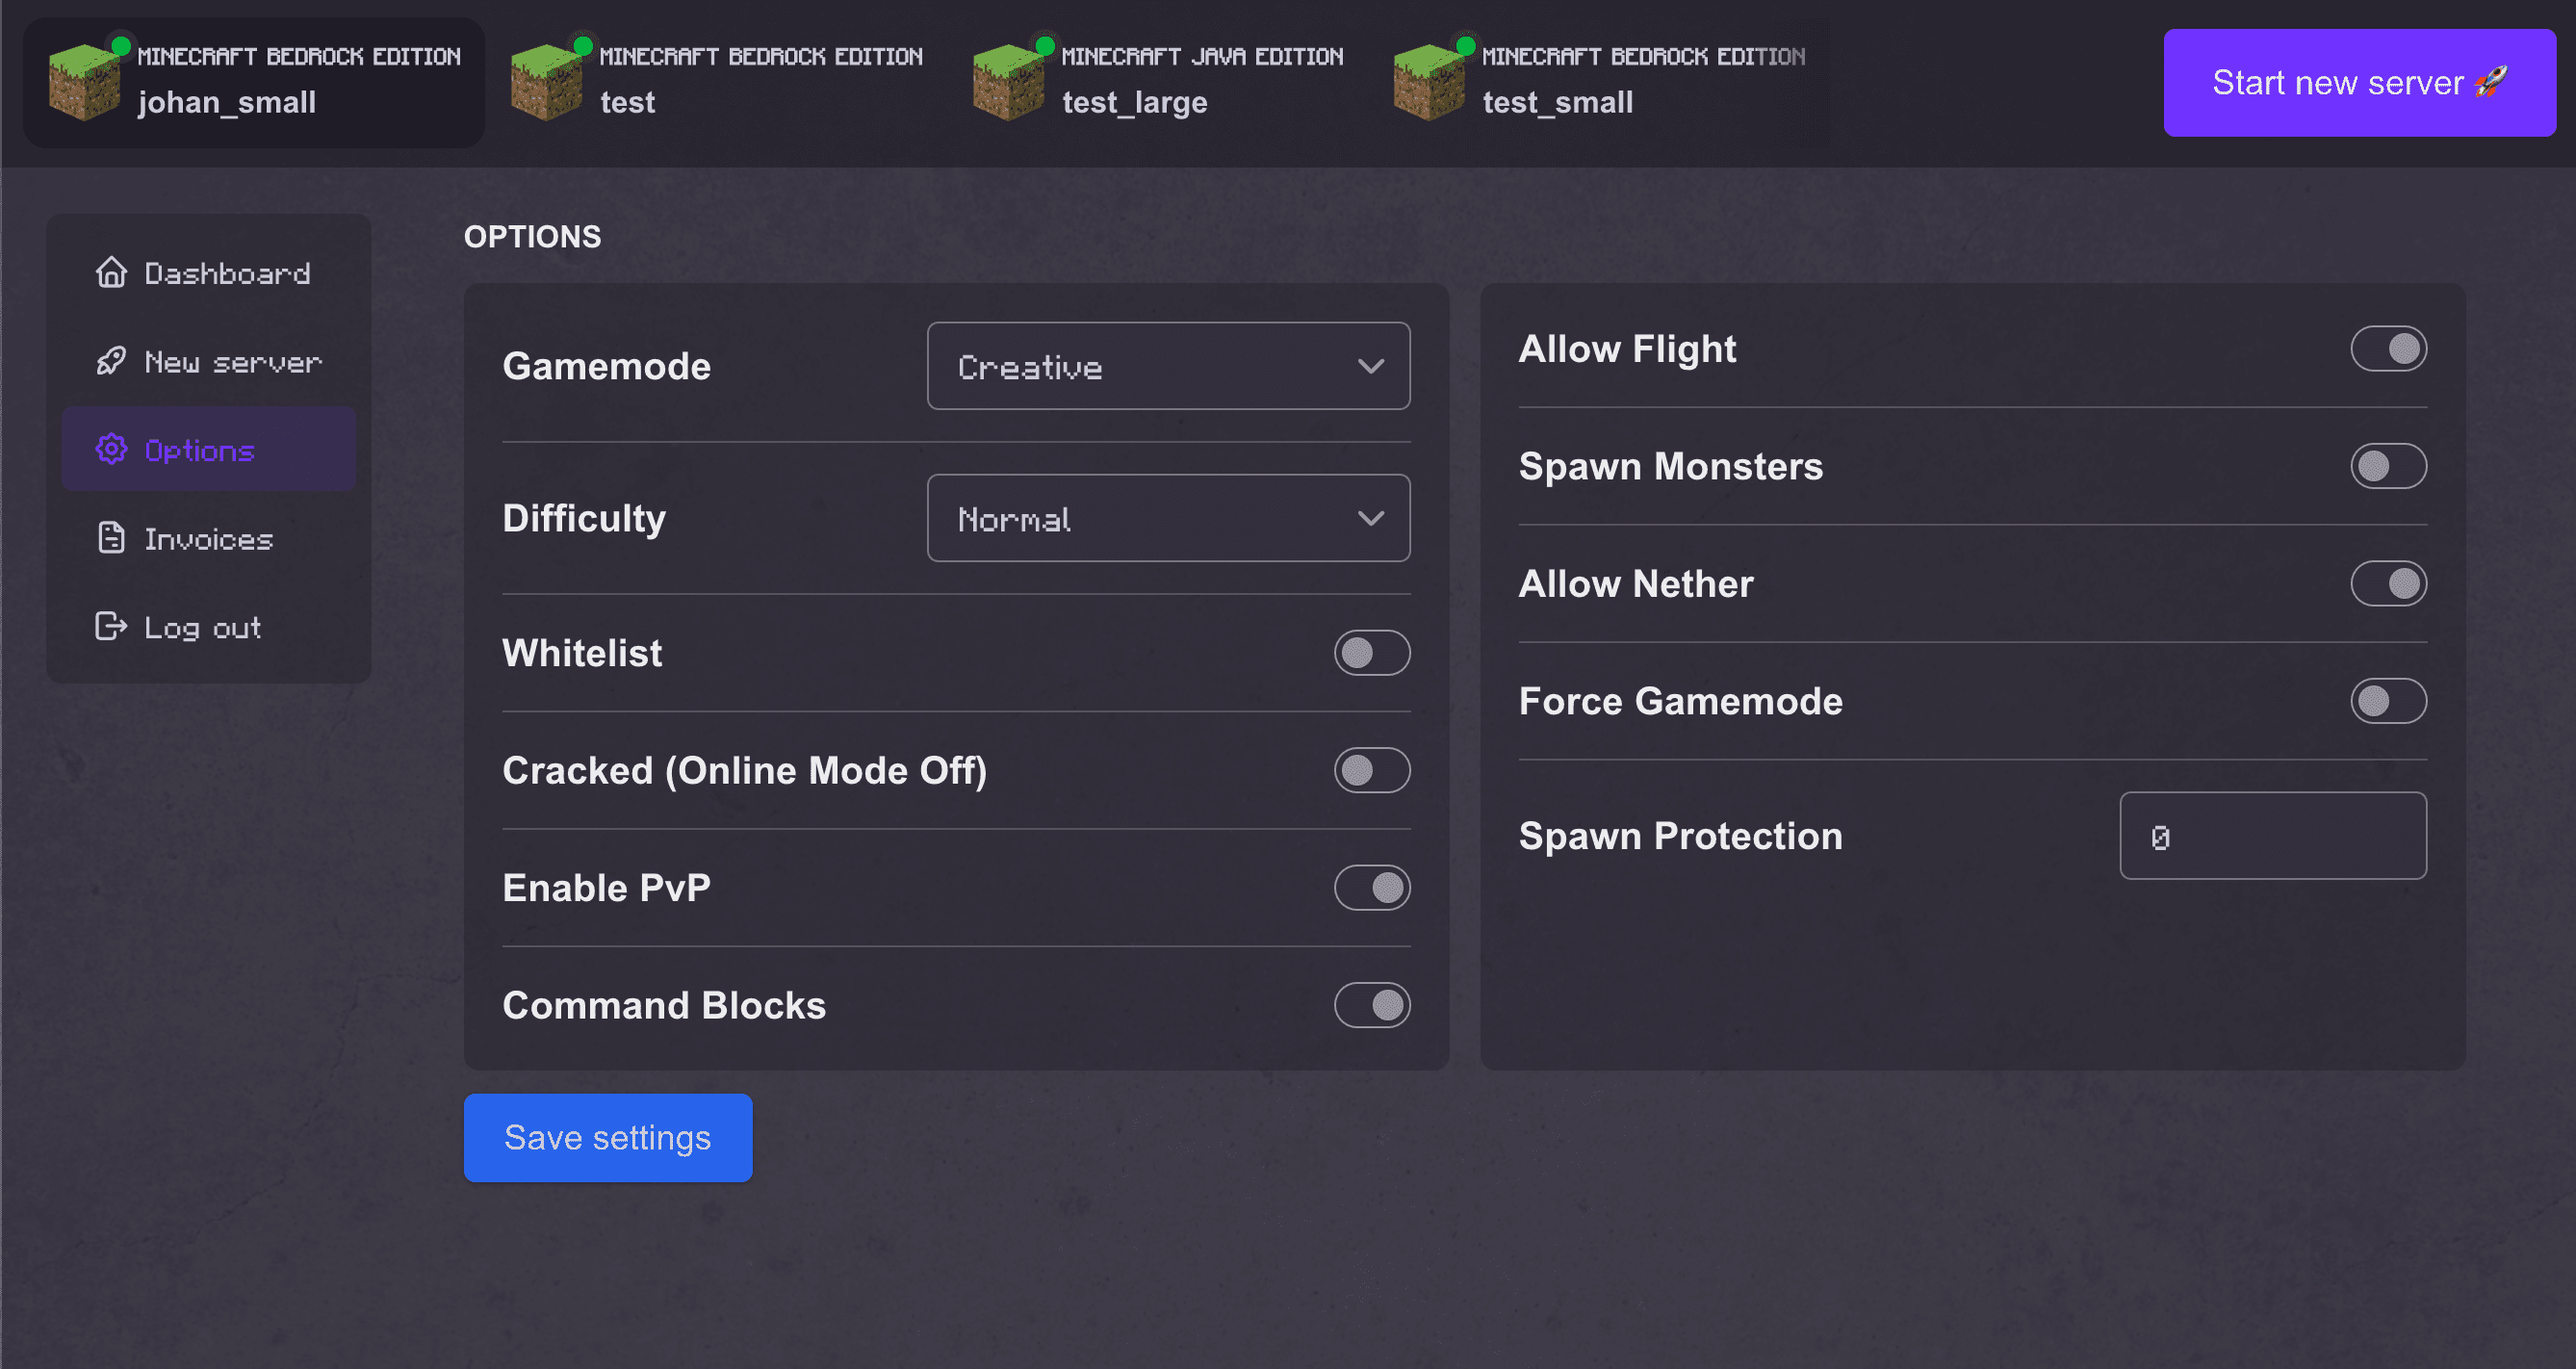Click the OPTIONS heading text

(x=532, y=237)
